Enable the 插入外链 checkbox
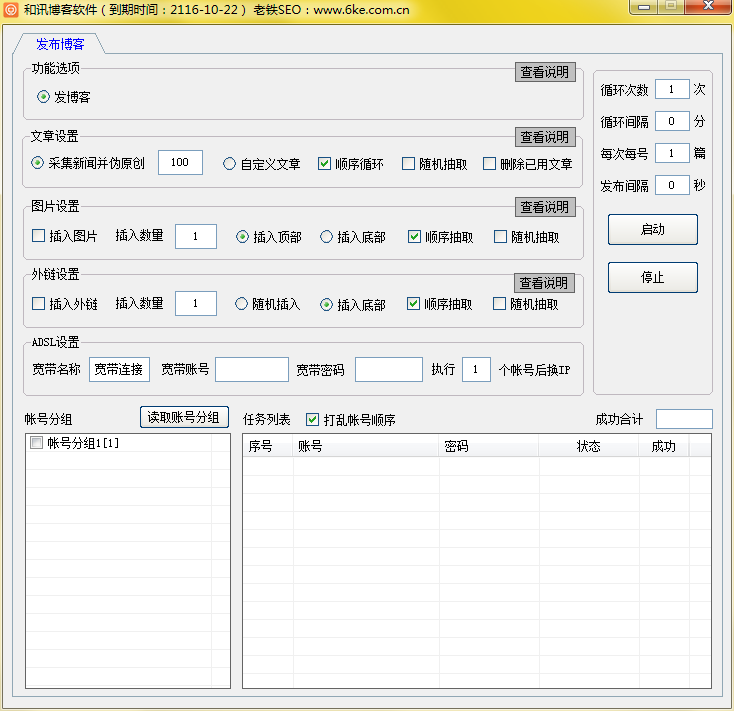 (39, 304)
